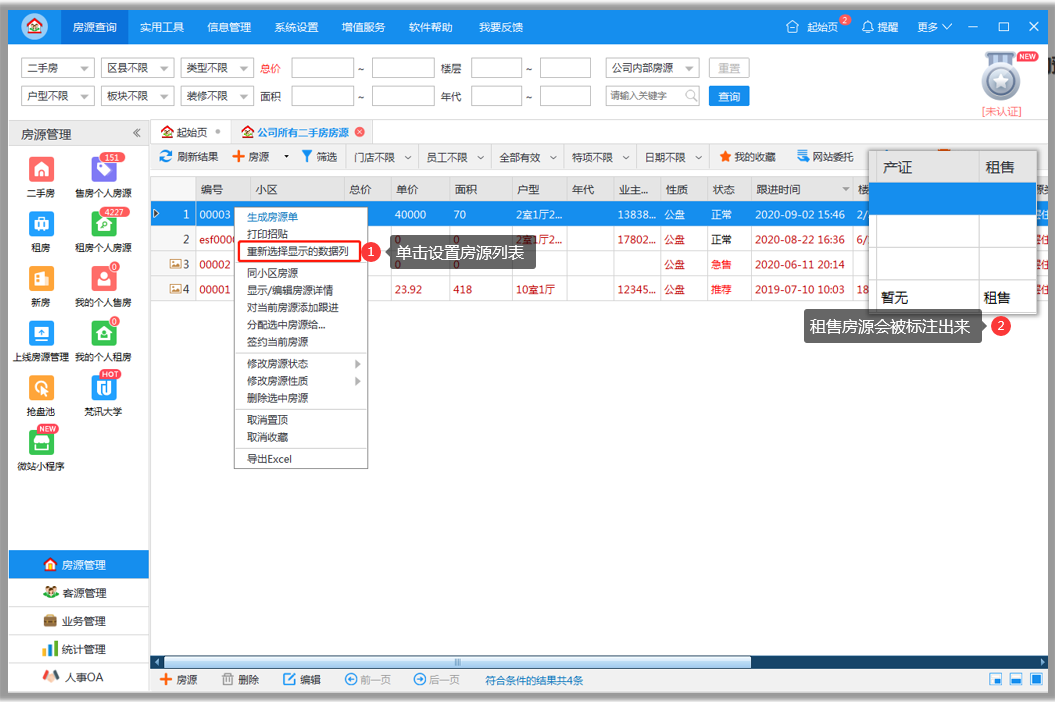
Task: Open 统计管理 in sidebar navigation
Action: pos(78,650)
